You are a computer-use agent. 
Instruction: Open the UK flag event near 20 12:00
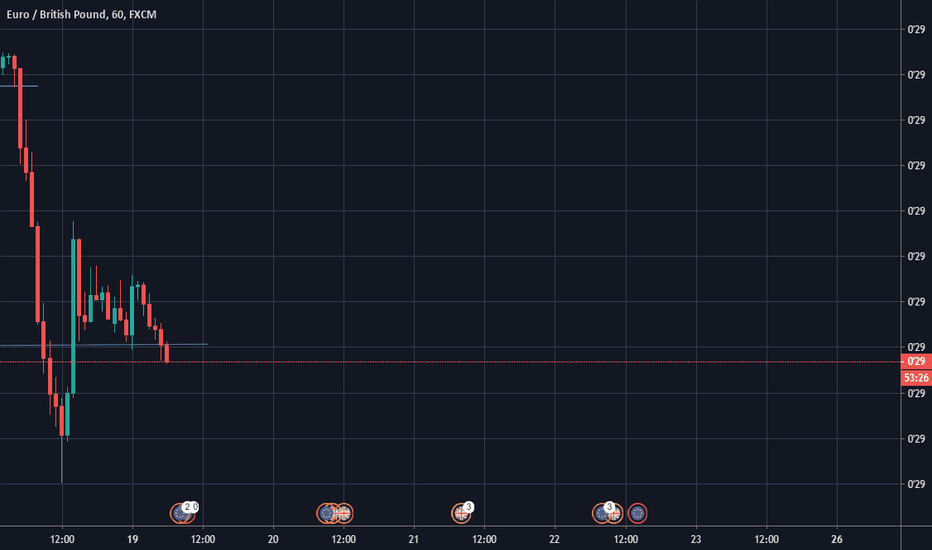344,513
